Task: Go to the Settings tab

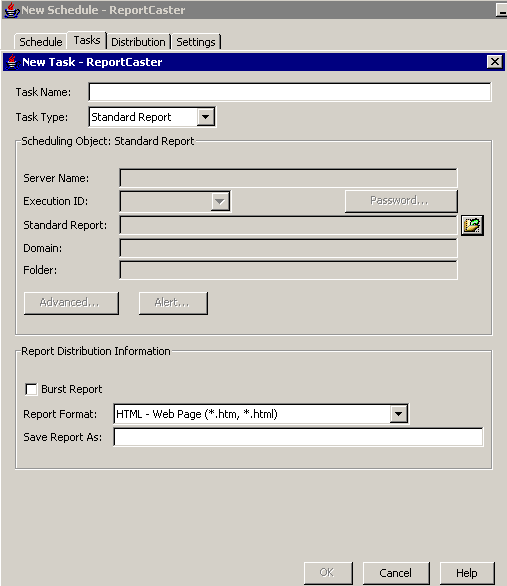Action: pos(196,42)
